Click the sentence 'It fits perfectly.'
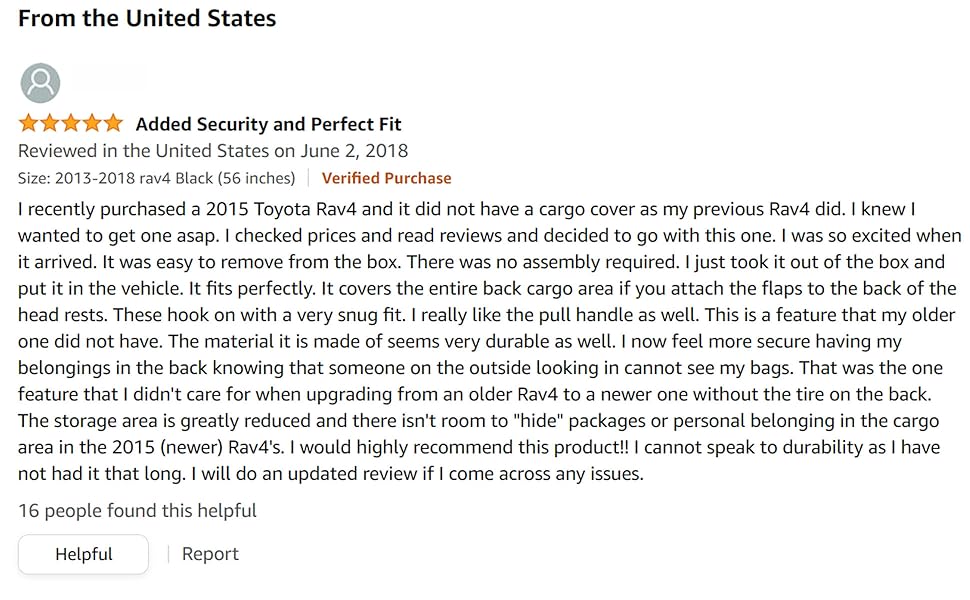Viewport: 970px width, 600px height. [x=252, y=289]
